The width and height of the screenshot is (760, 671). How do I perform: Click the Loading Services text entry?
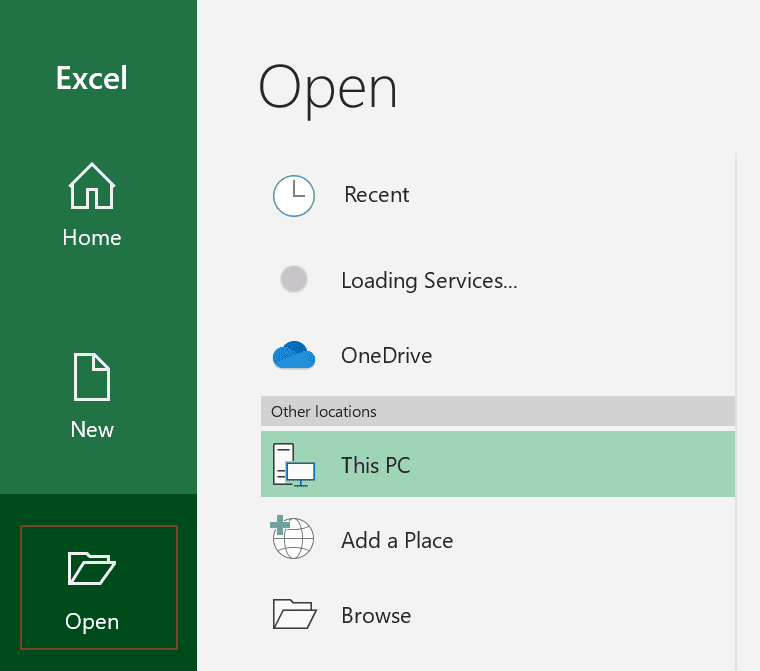click(429, 281)
